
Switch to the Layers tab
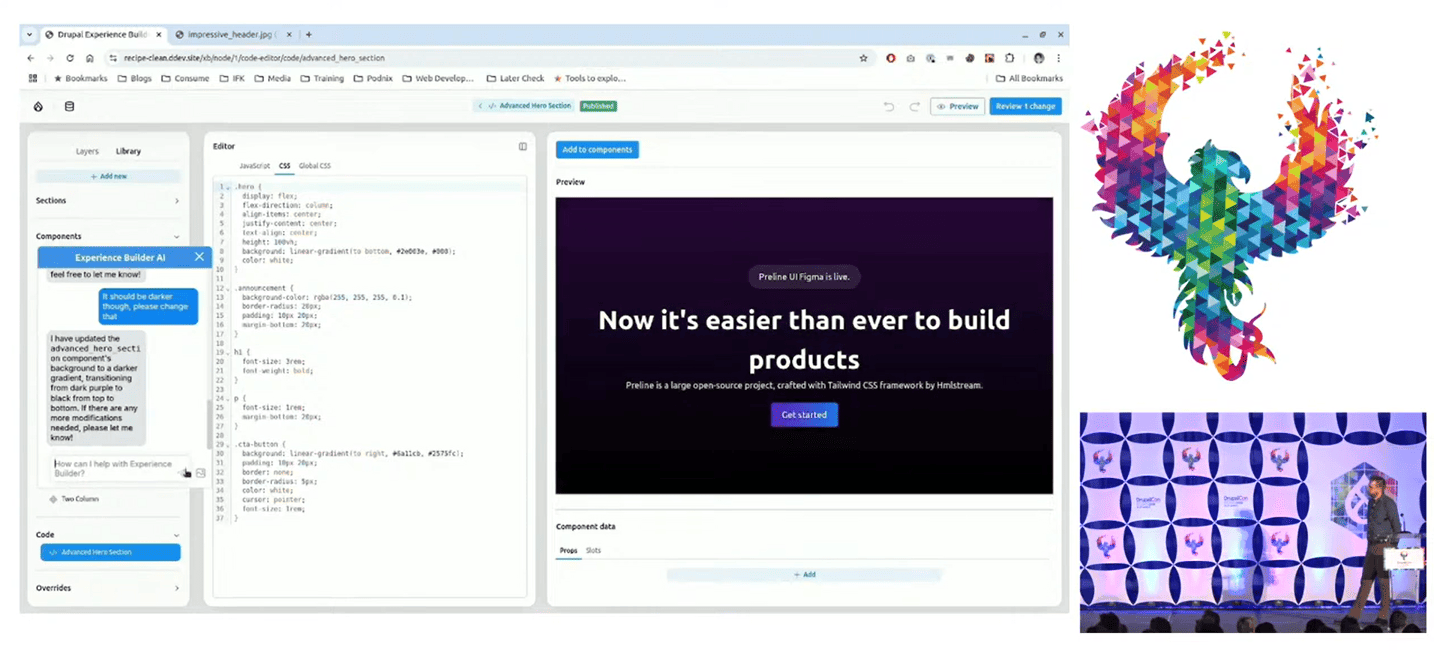click(x=87, y=151)
